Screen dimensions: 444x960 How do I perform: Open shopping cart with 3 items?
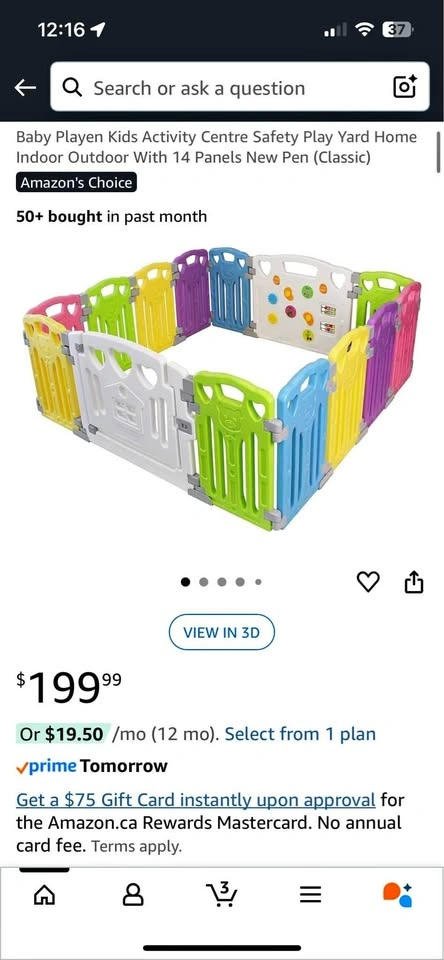pyautogui.click(x=222, y=894)
